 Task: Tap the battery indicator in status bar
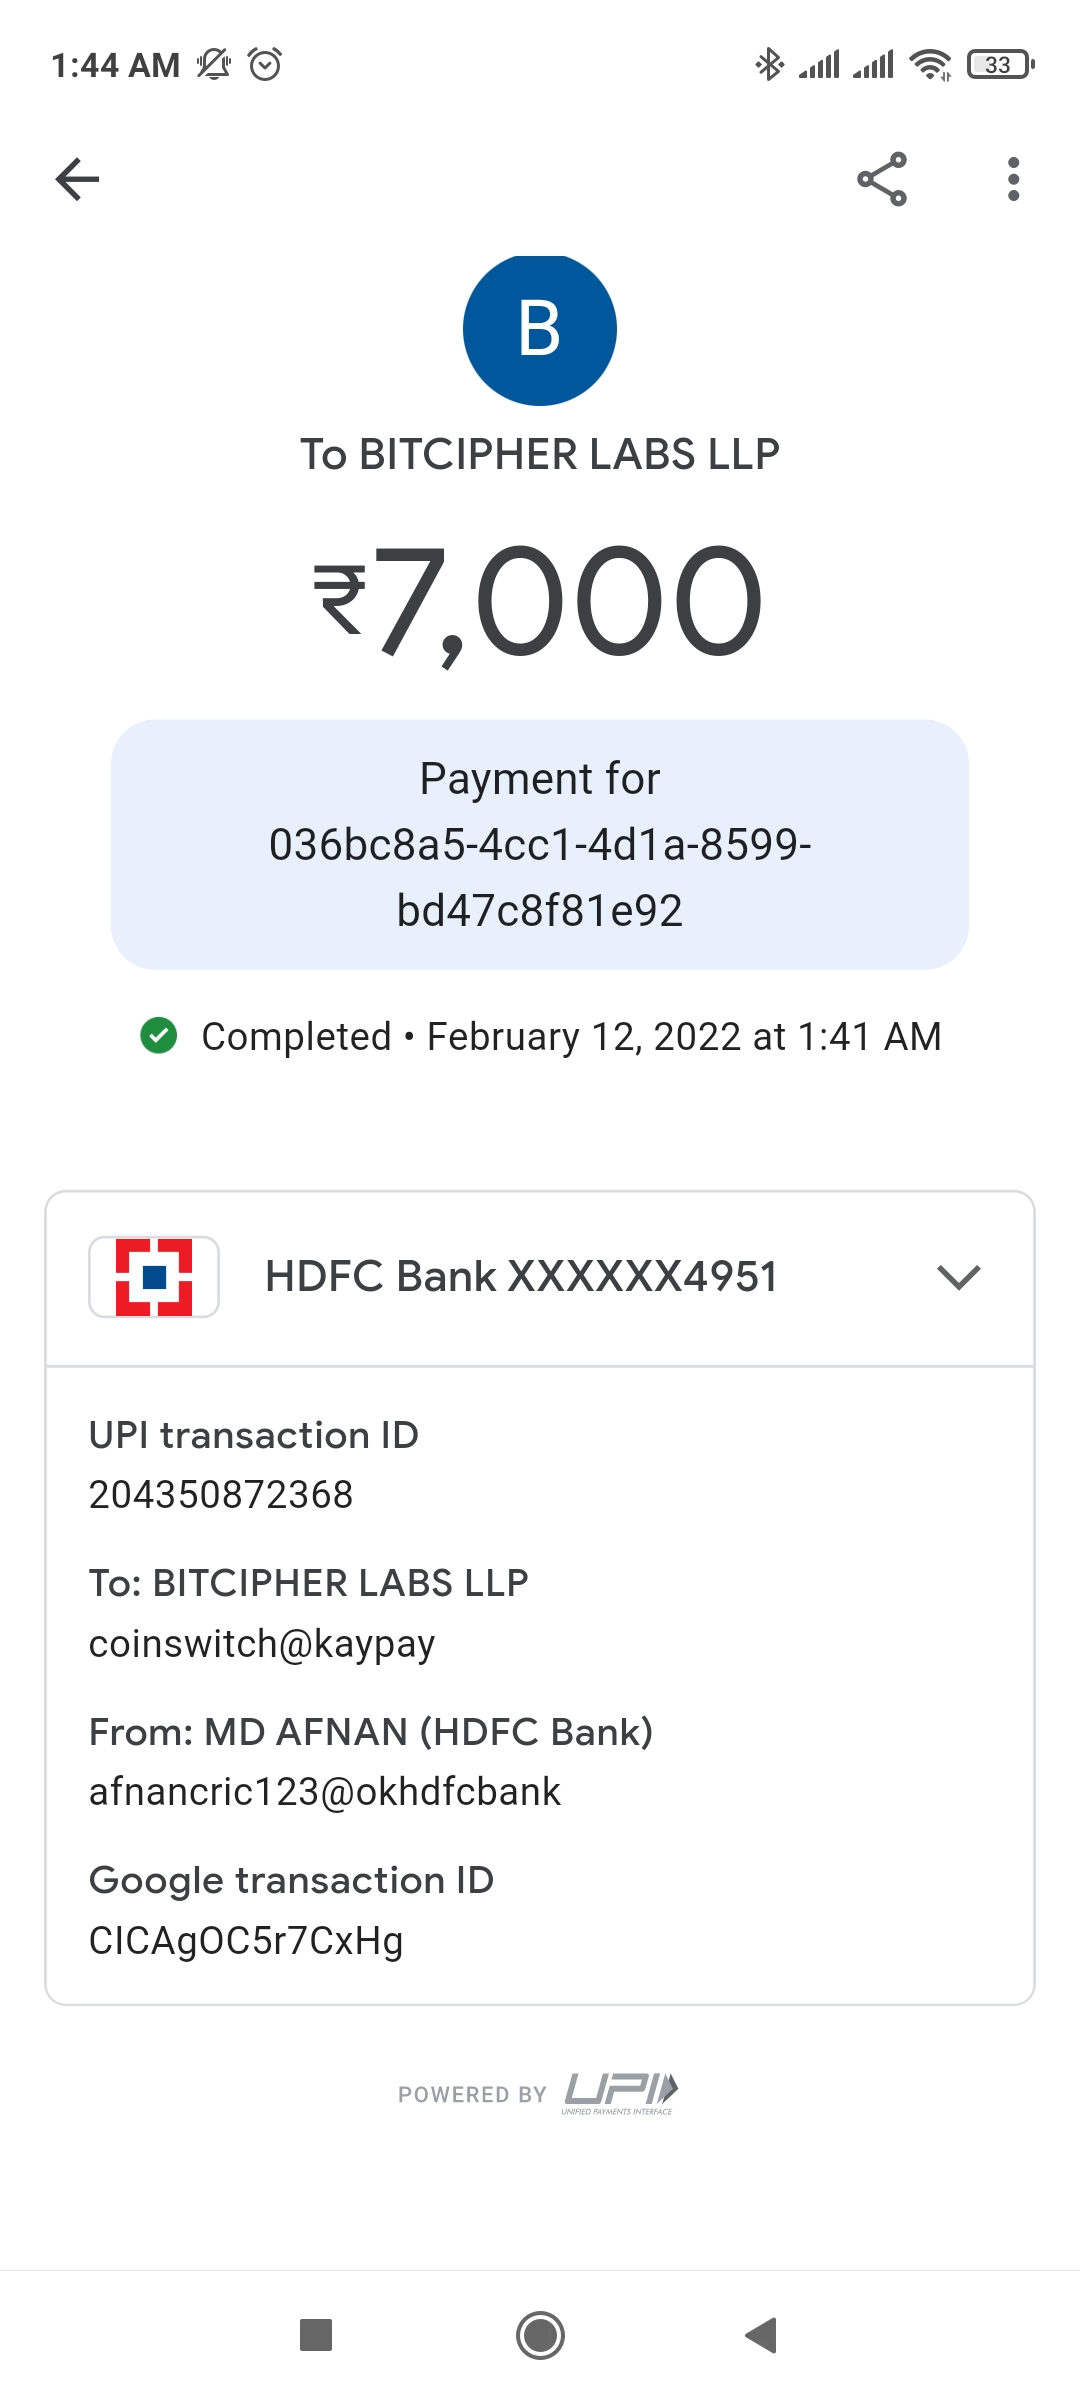[1000, 65]
